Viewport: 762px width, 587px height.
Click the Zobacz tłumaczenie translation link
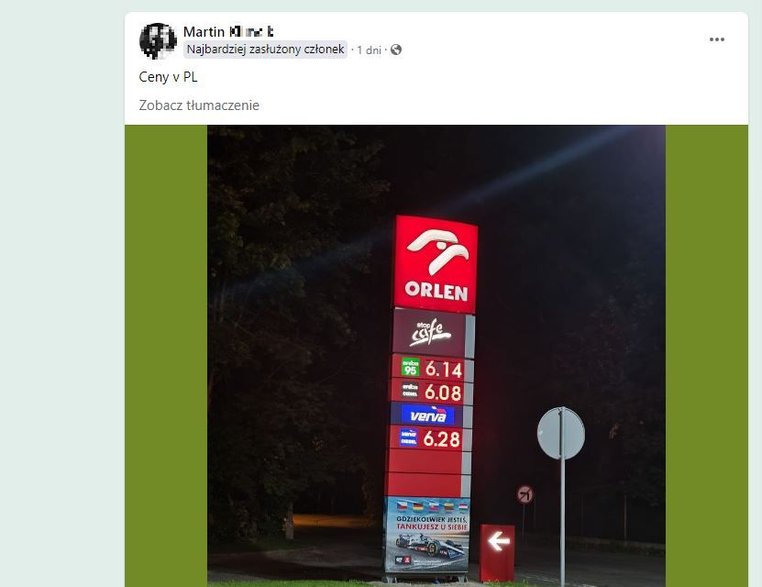(199, 105)
